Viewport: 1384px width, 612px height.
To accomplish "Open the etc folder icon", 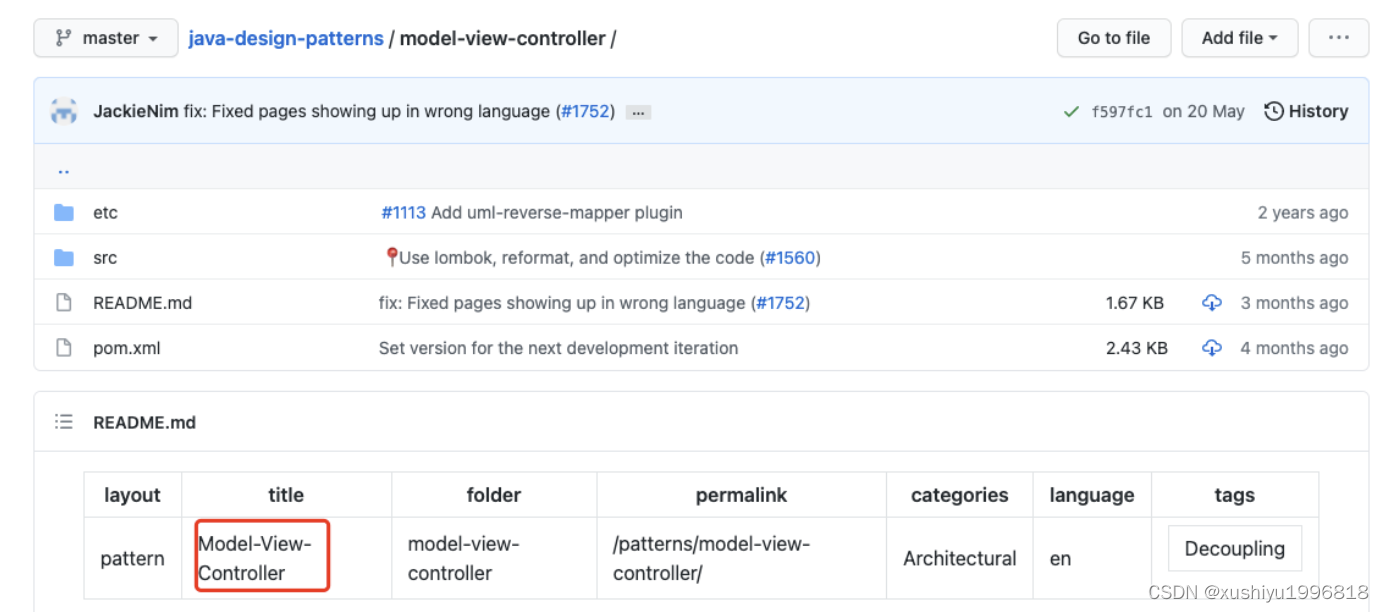I will click(x=64, y=212).
